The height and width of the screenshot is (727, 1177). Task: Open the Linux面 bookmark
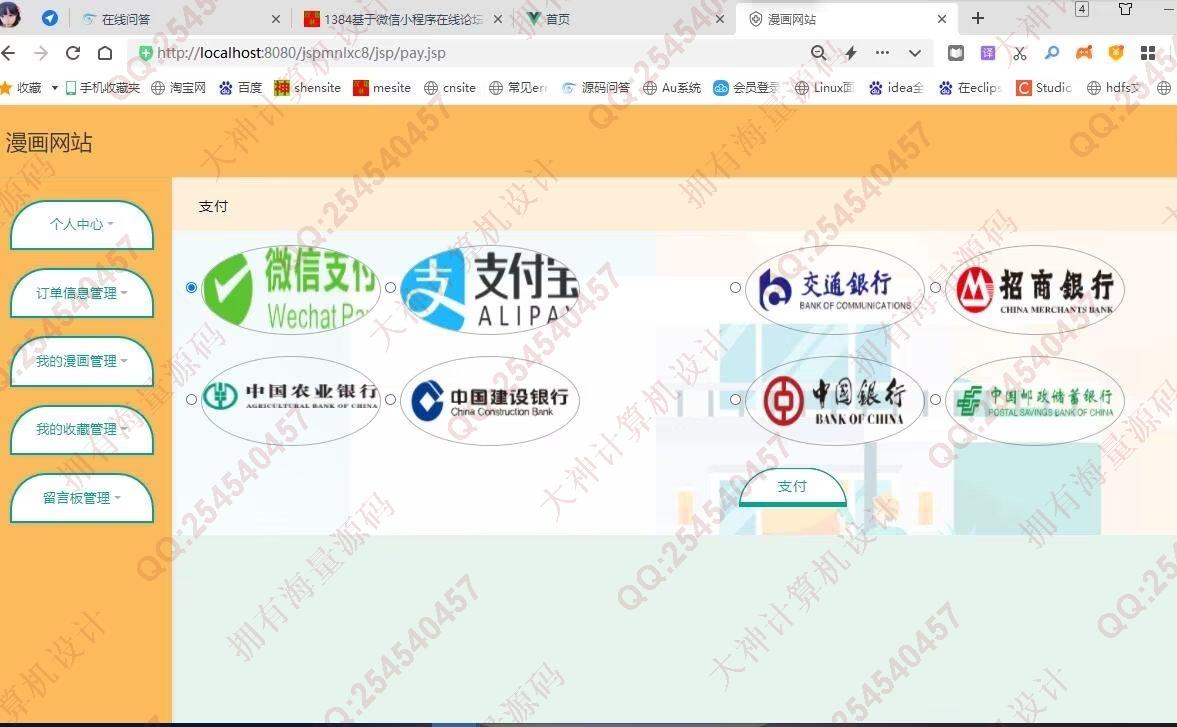(823, 88)
